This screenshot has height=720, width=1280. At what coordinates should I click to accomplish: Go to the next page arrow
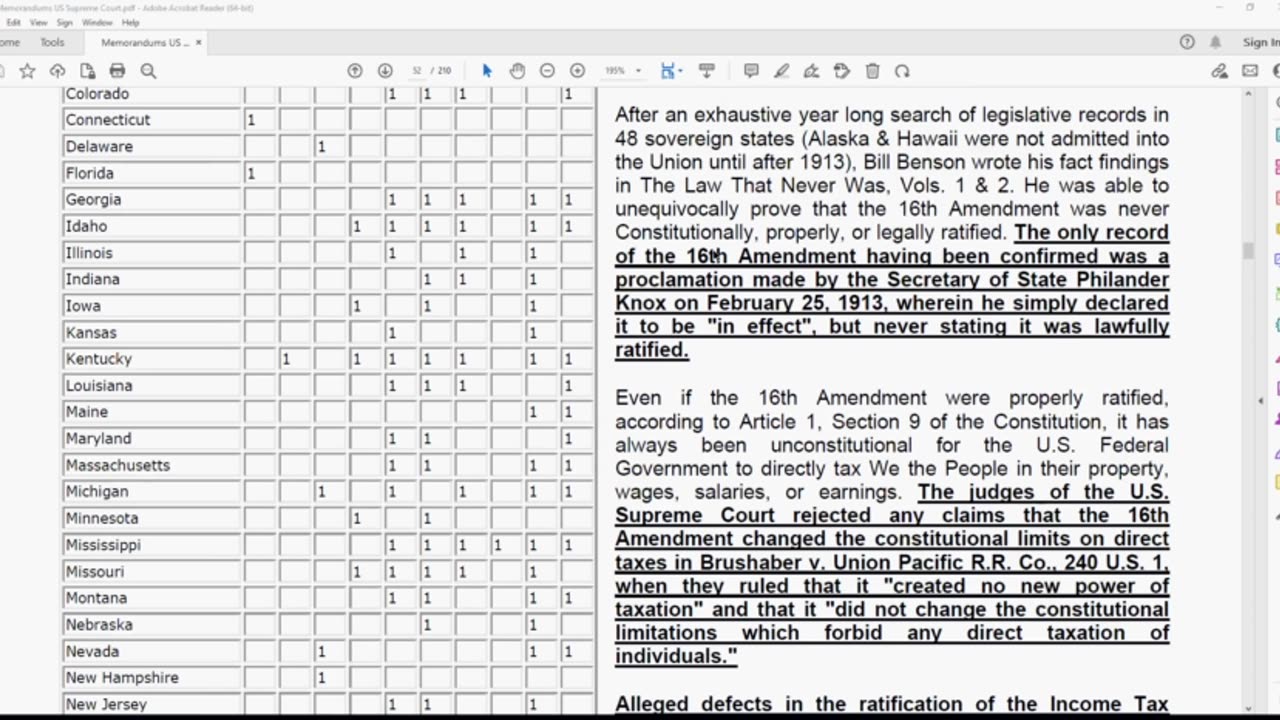coord(385,71)
